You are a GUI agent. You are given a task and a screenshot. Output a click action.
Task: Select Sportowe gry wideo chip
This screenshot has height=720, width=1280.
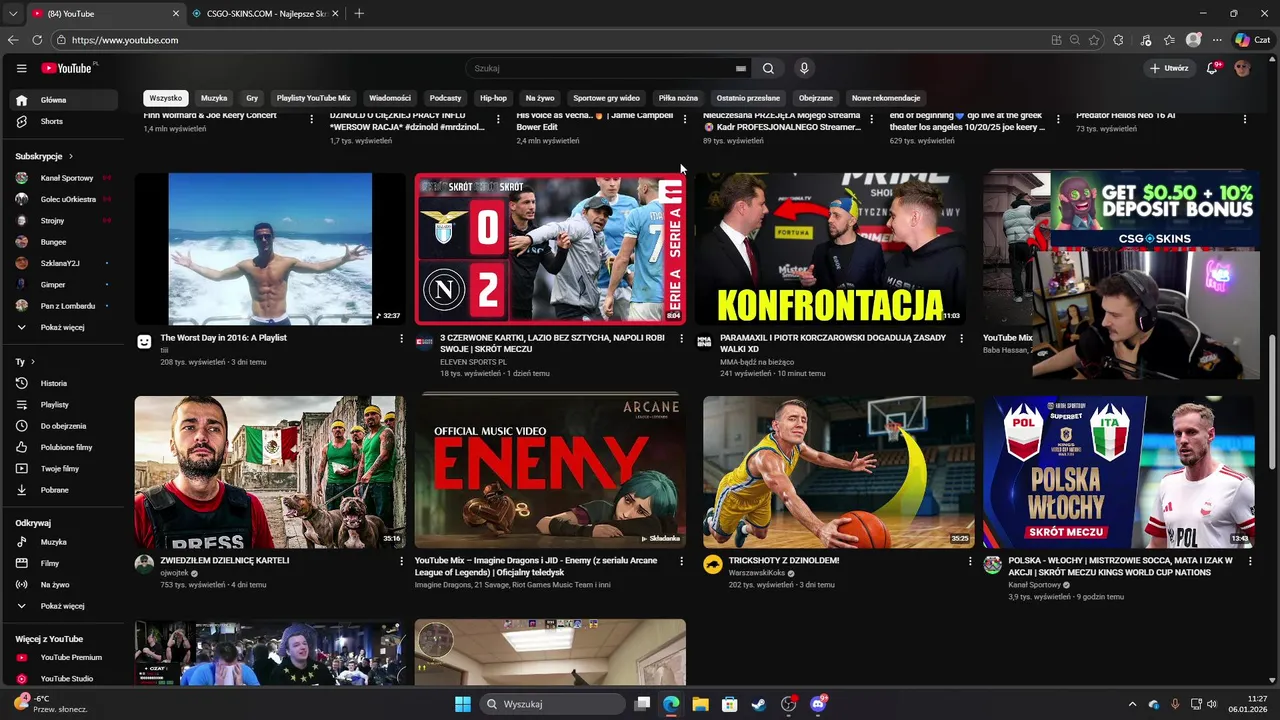606,98
